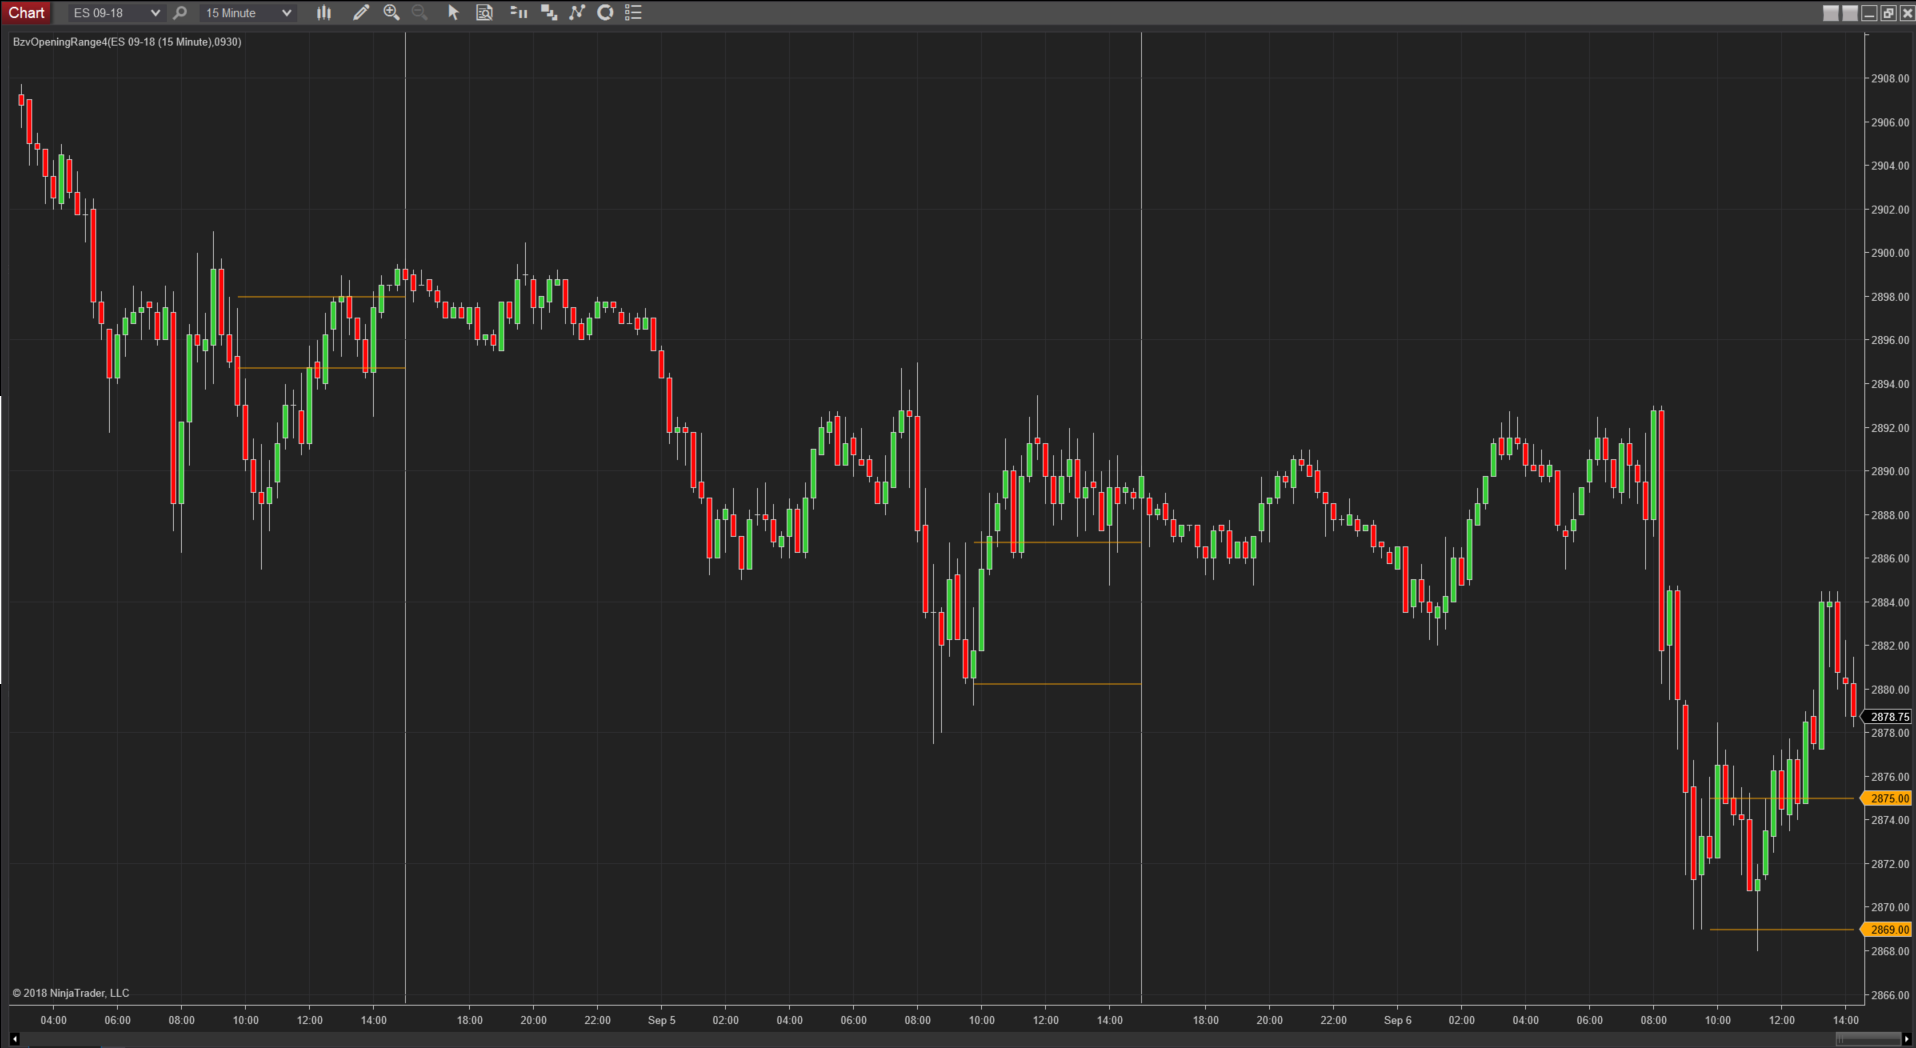
Task: Open the Chart Trader icon
Action: click(x=518, y=13)
